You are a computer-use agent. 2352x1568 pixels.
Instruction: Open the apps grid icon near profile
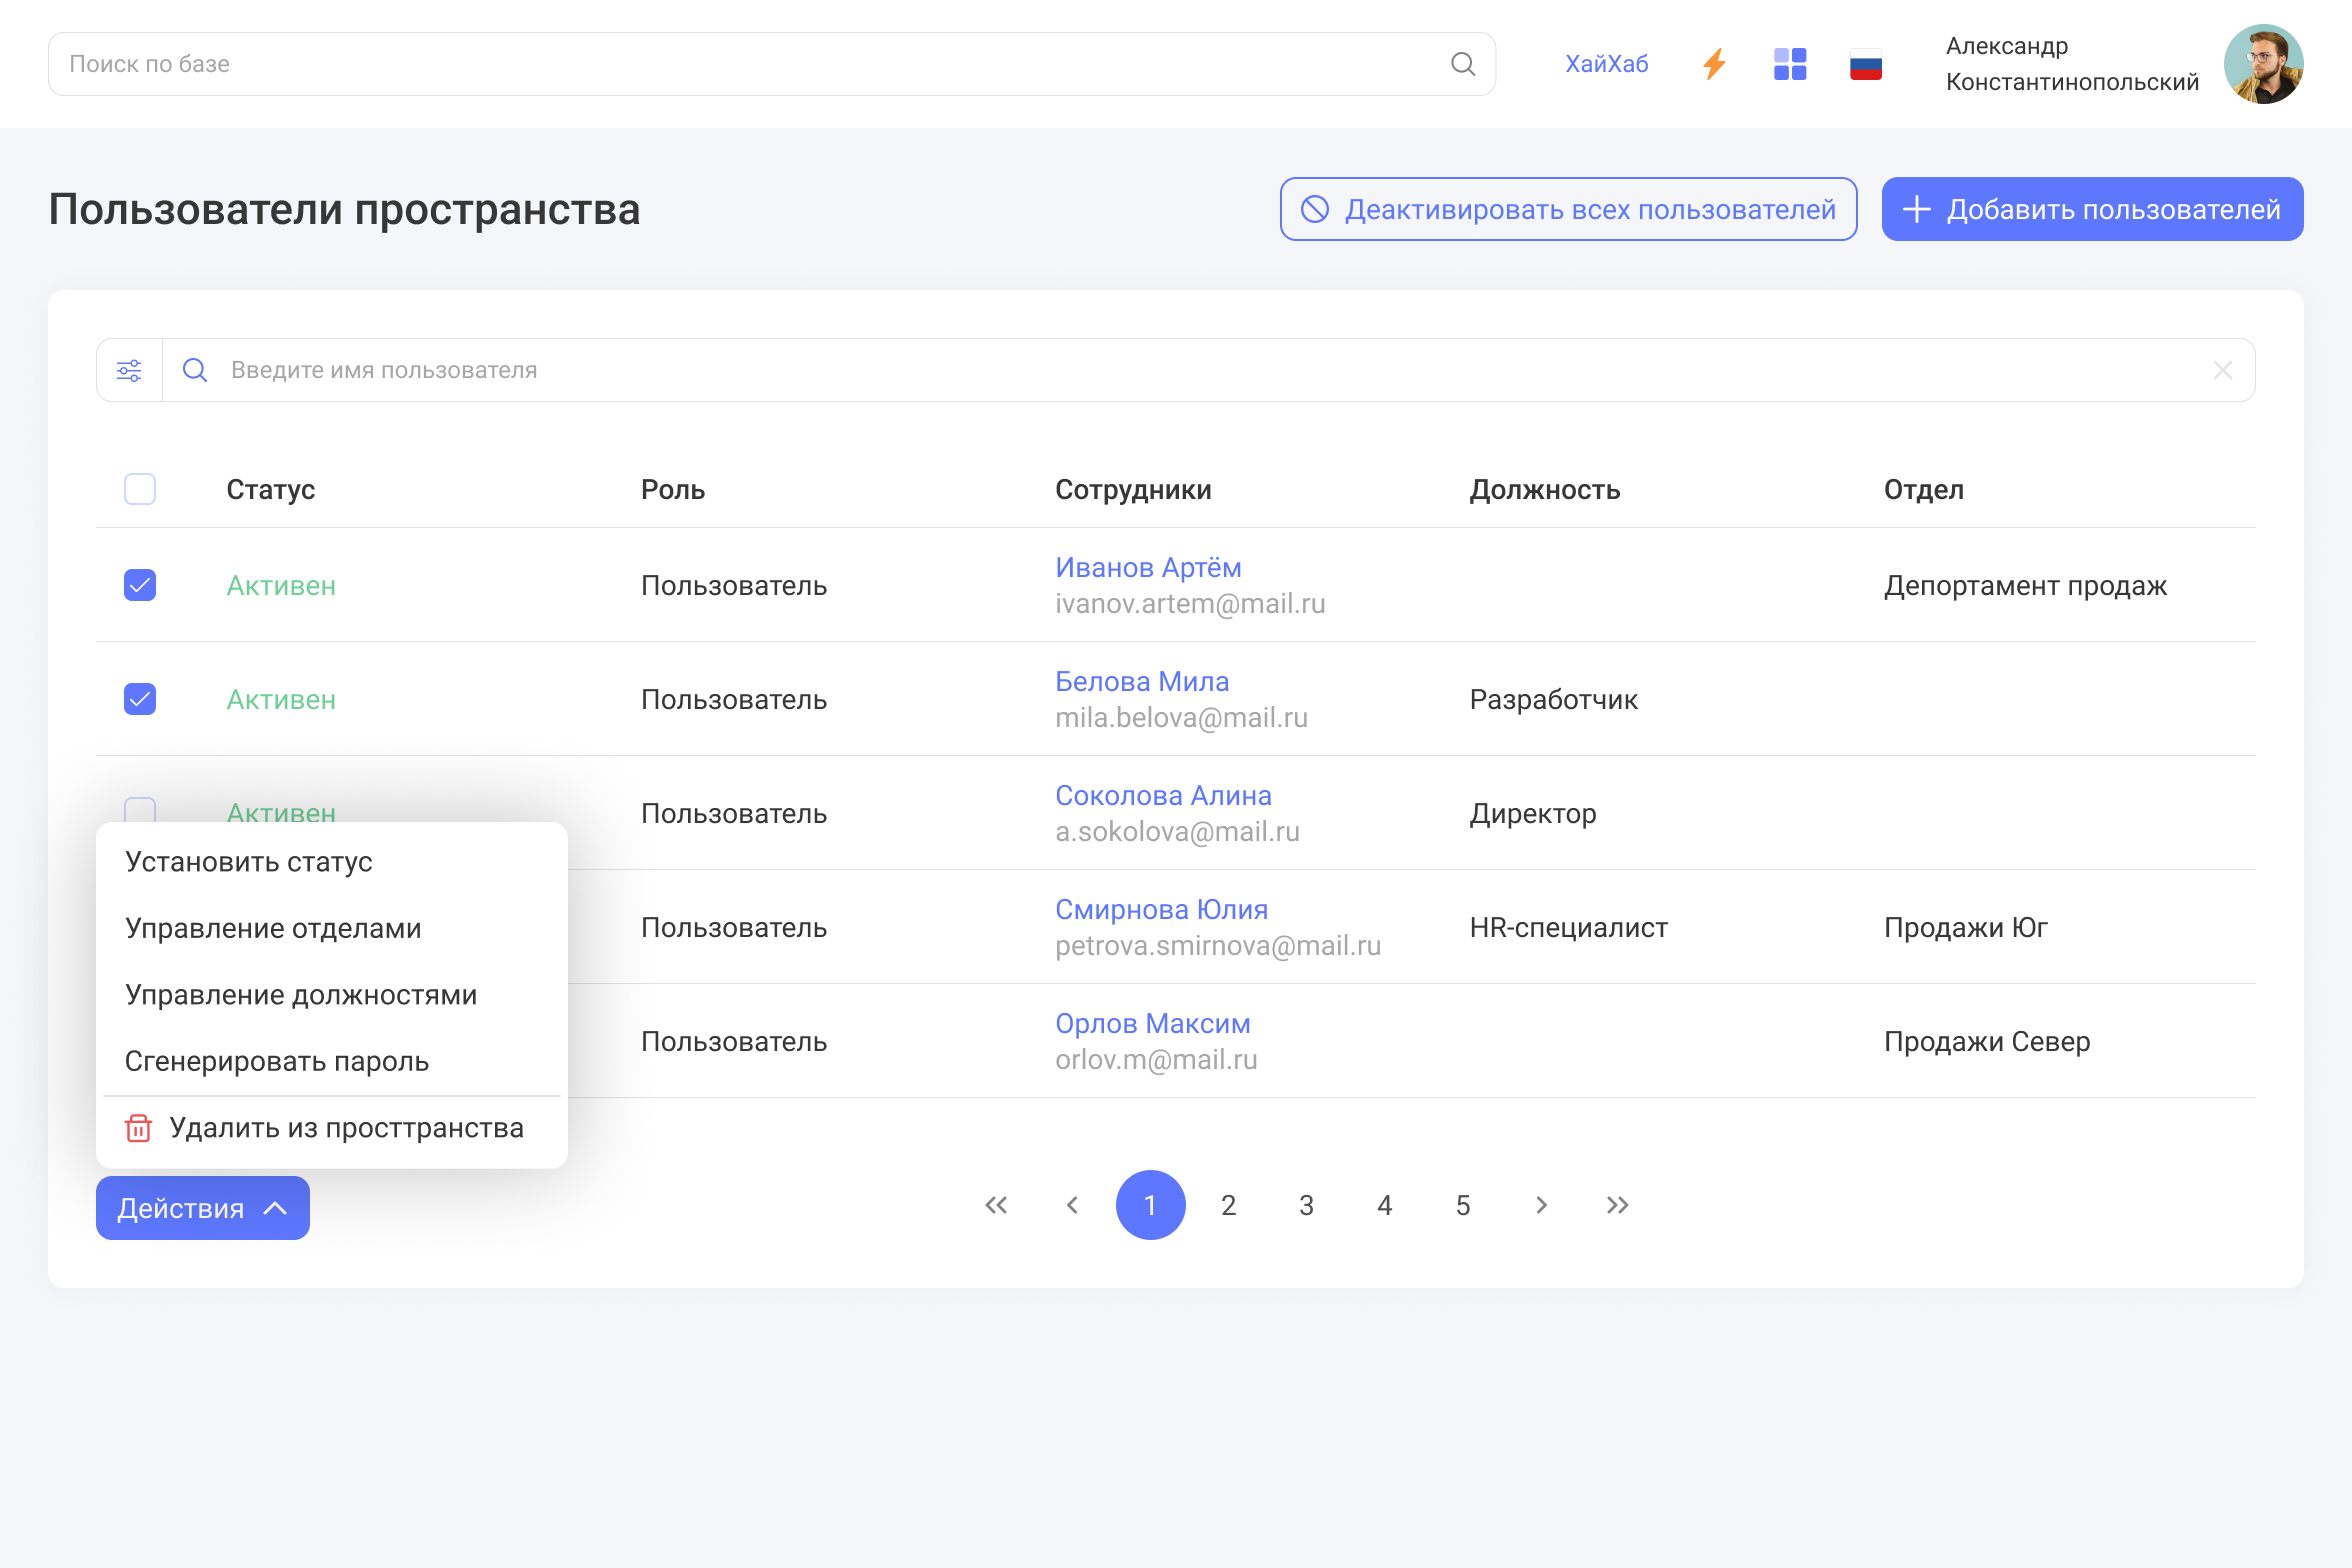coord(1789,63)
